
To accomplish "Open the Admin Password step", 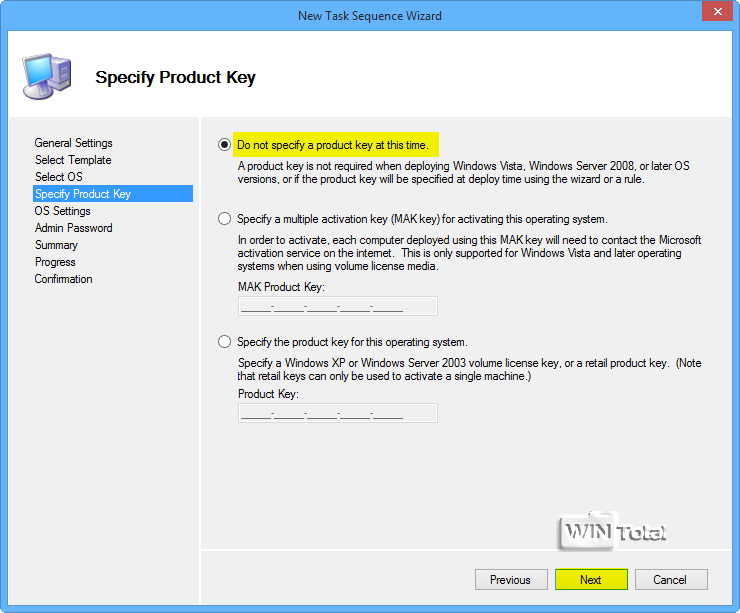I will pos(73,228).
